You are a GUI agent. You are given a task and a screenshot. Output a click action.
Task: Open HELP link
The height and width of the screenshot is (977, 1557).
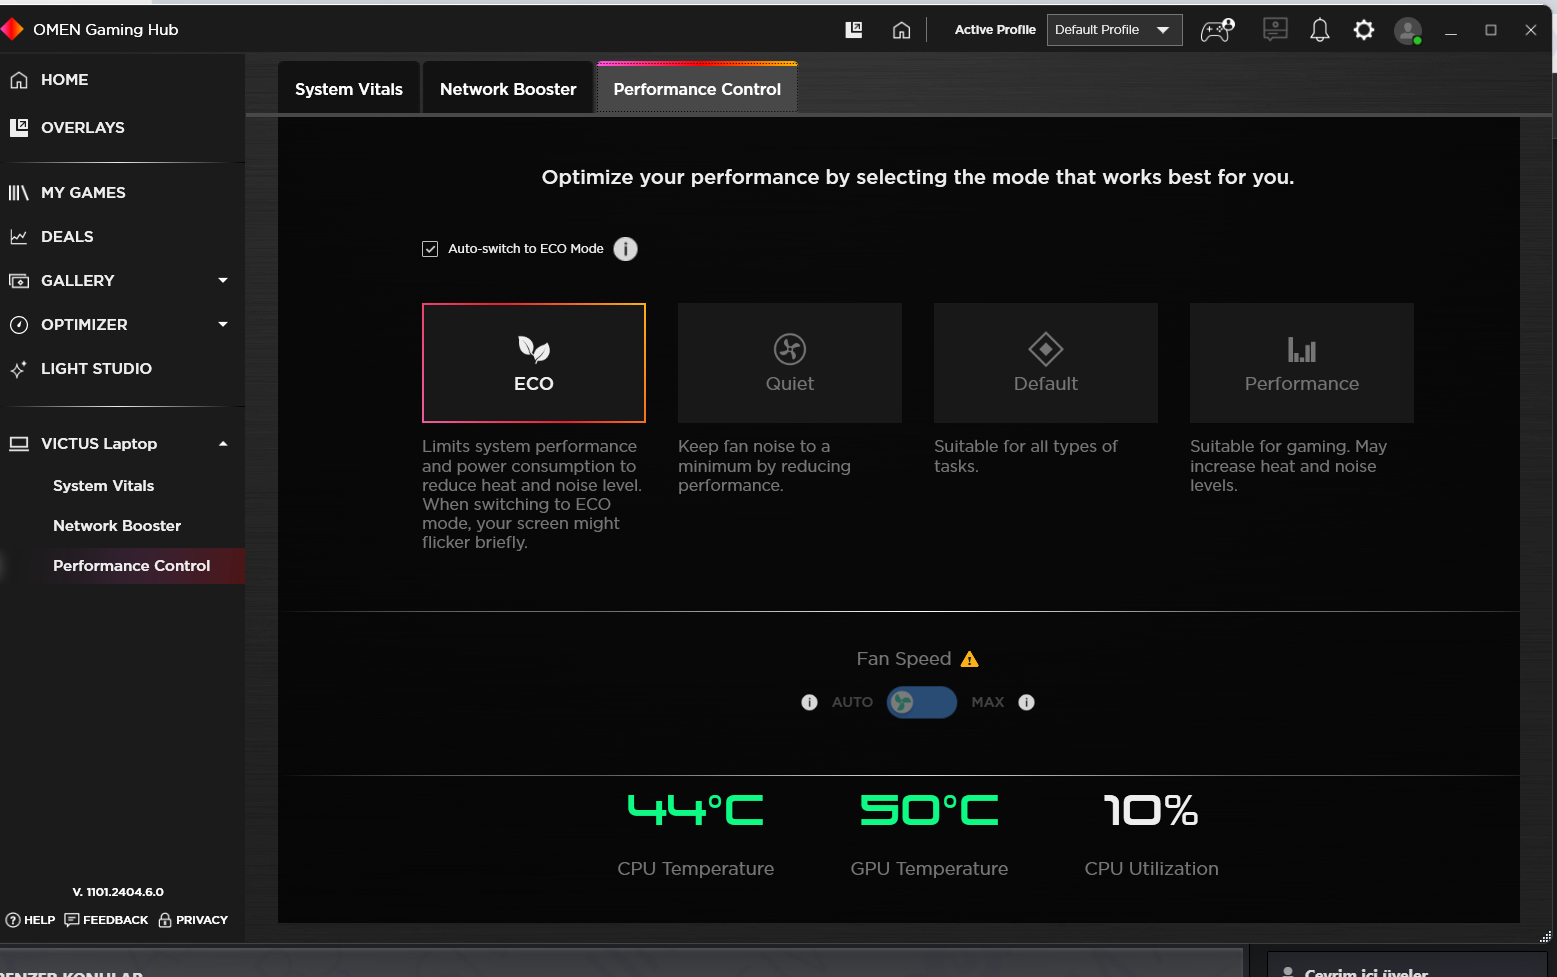click(x=31, y=920)
